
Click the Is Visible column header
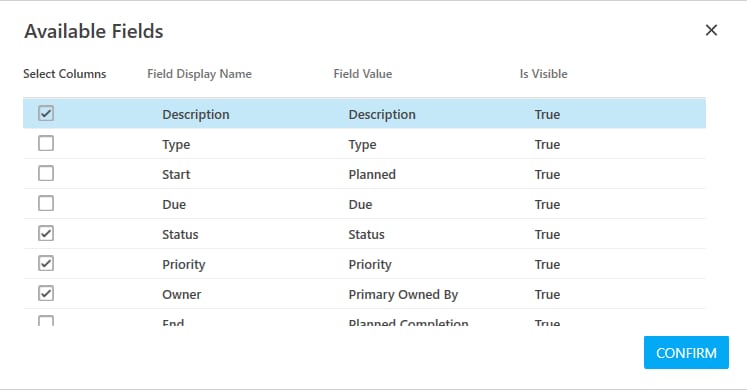tap(543, 74)
